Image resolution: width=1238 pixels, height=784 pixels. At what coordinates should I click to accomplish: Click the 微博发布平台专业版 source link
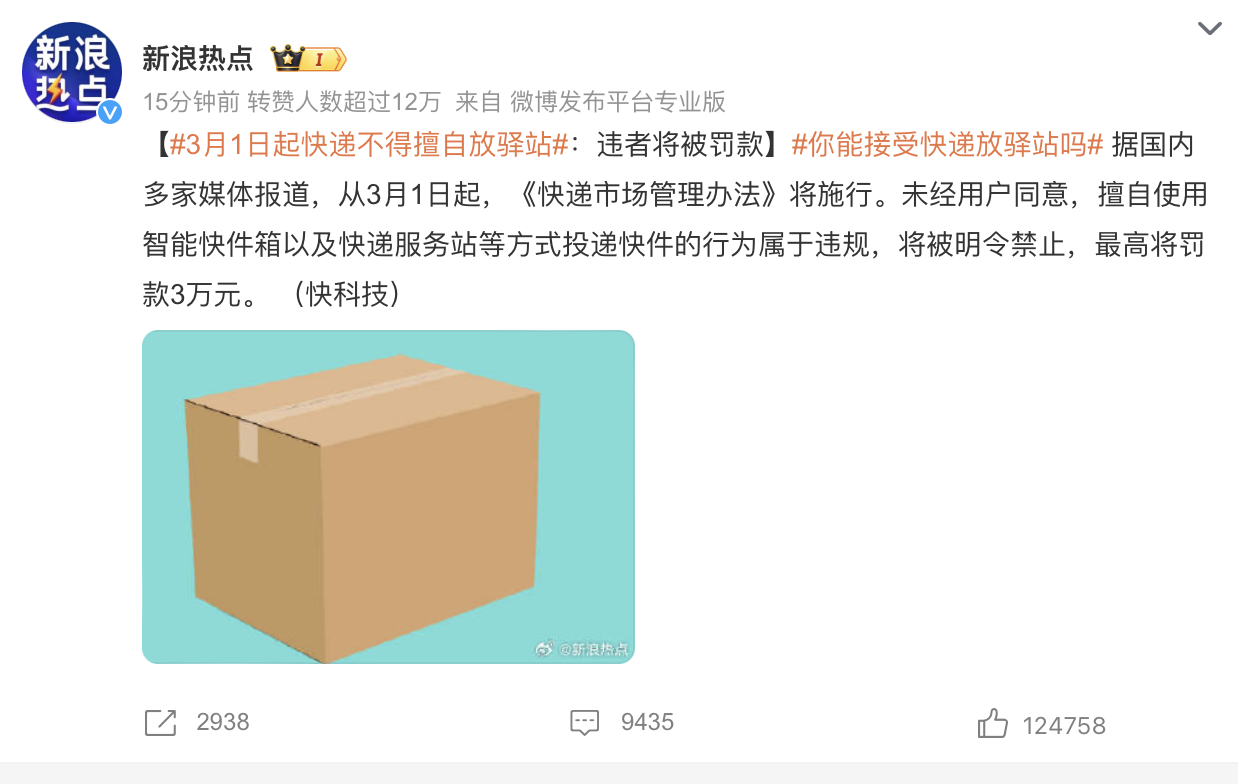[x=618, y=101]
